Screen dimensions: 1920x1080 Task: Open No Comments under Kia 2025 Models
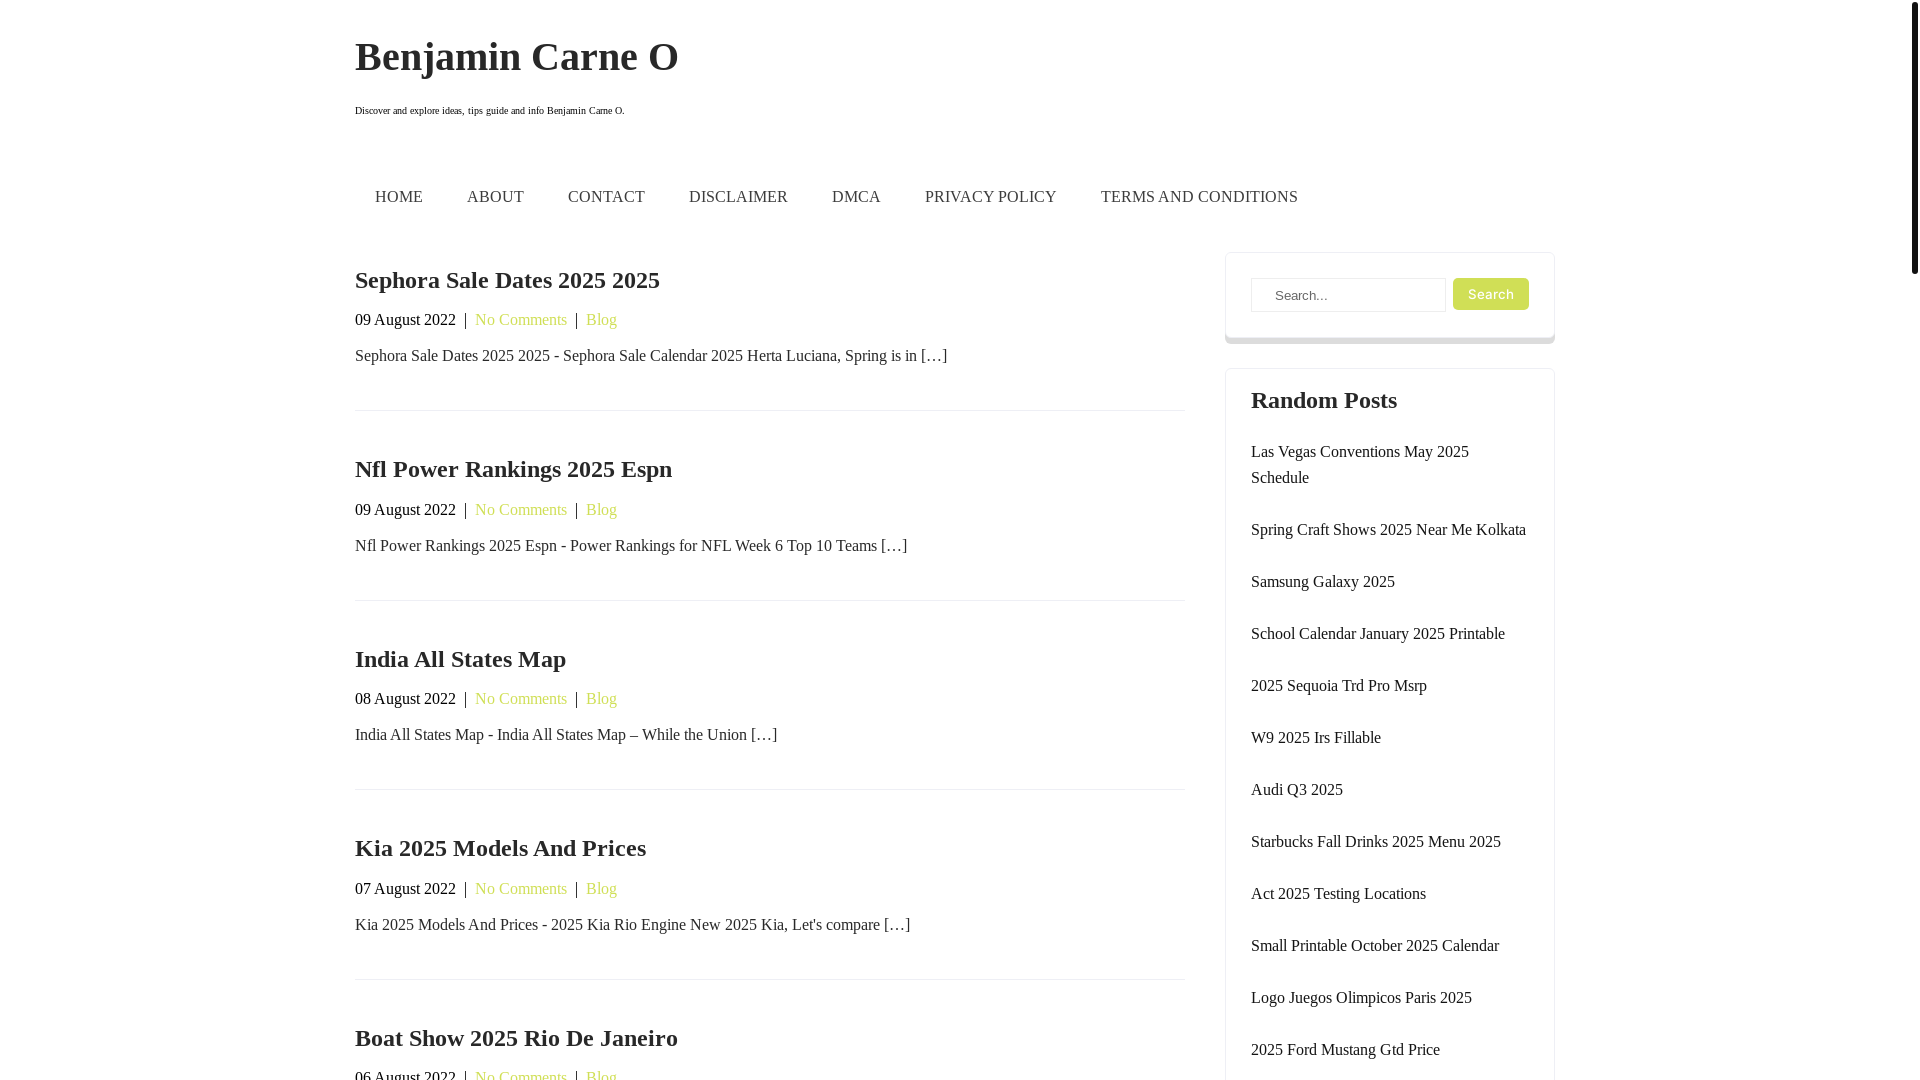521,889
